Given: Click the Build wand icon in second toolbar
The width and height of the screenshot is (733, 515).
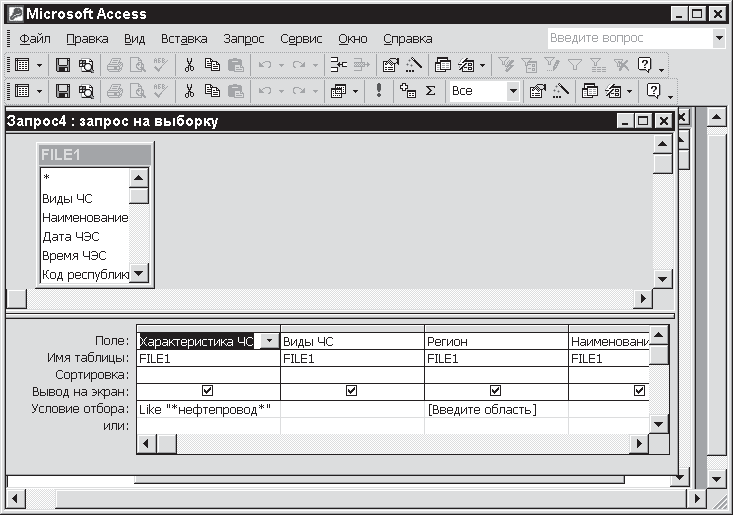Looking at the screenshot, I should tap(559, 91).
